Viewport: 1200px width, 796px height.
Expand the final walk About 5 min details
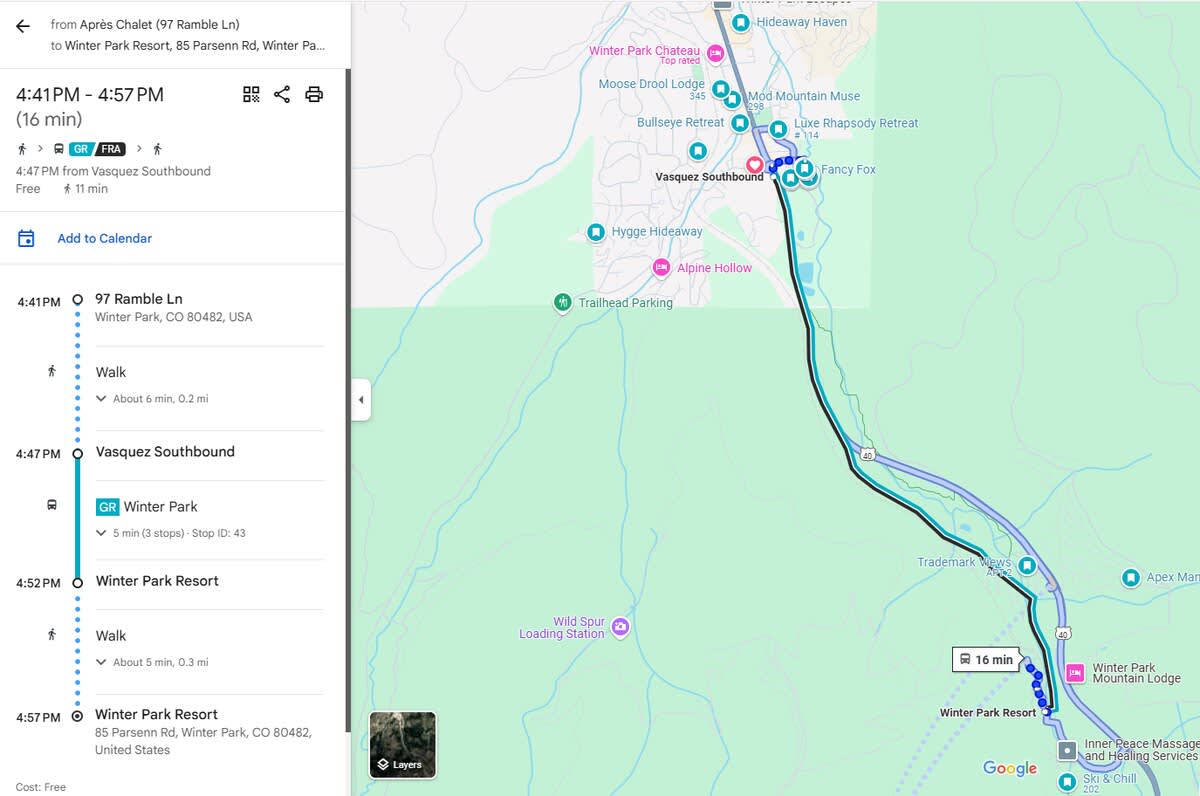tap(101, 662)
